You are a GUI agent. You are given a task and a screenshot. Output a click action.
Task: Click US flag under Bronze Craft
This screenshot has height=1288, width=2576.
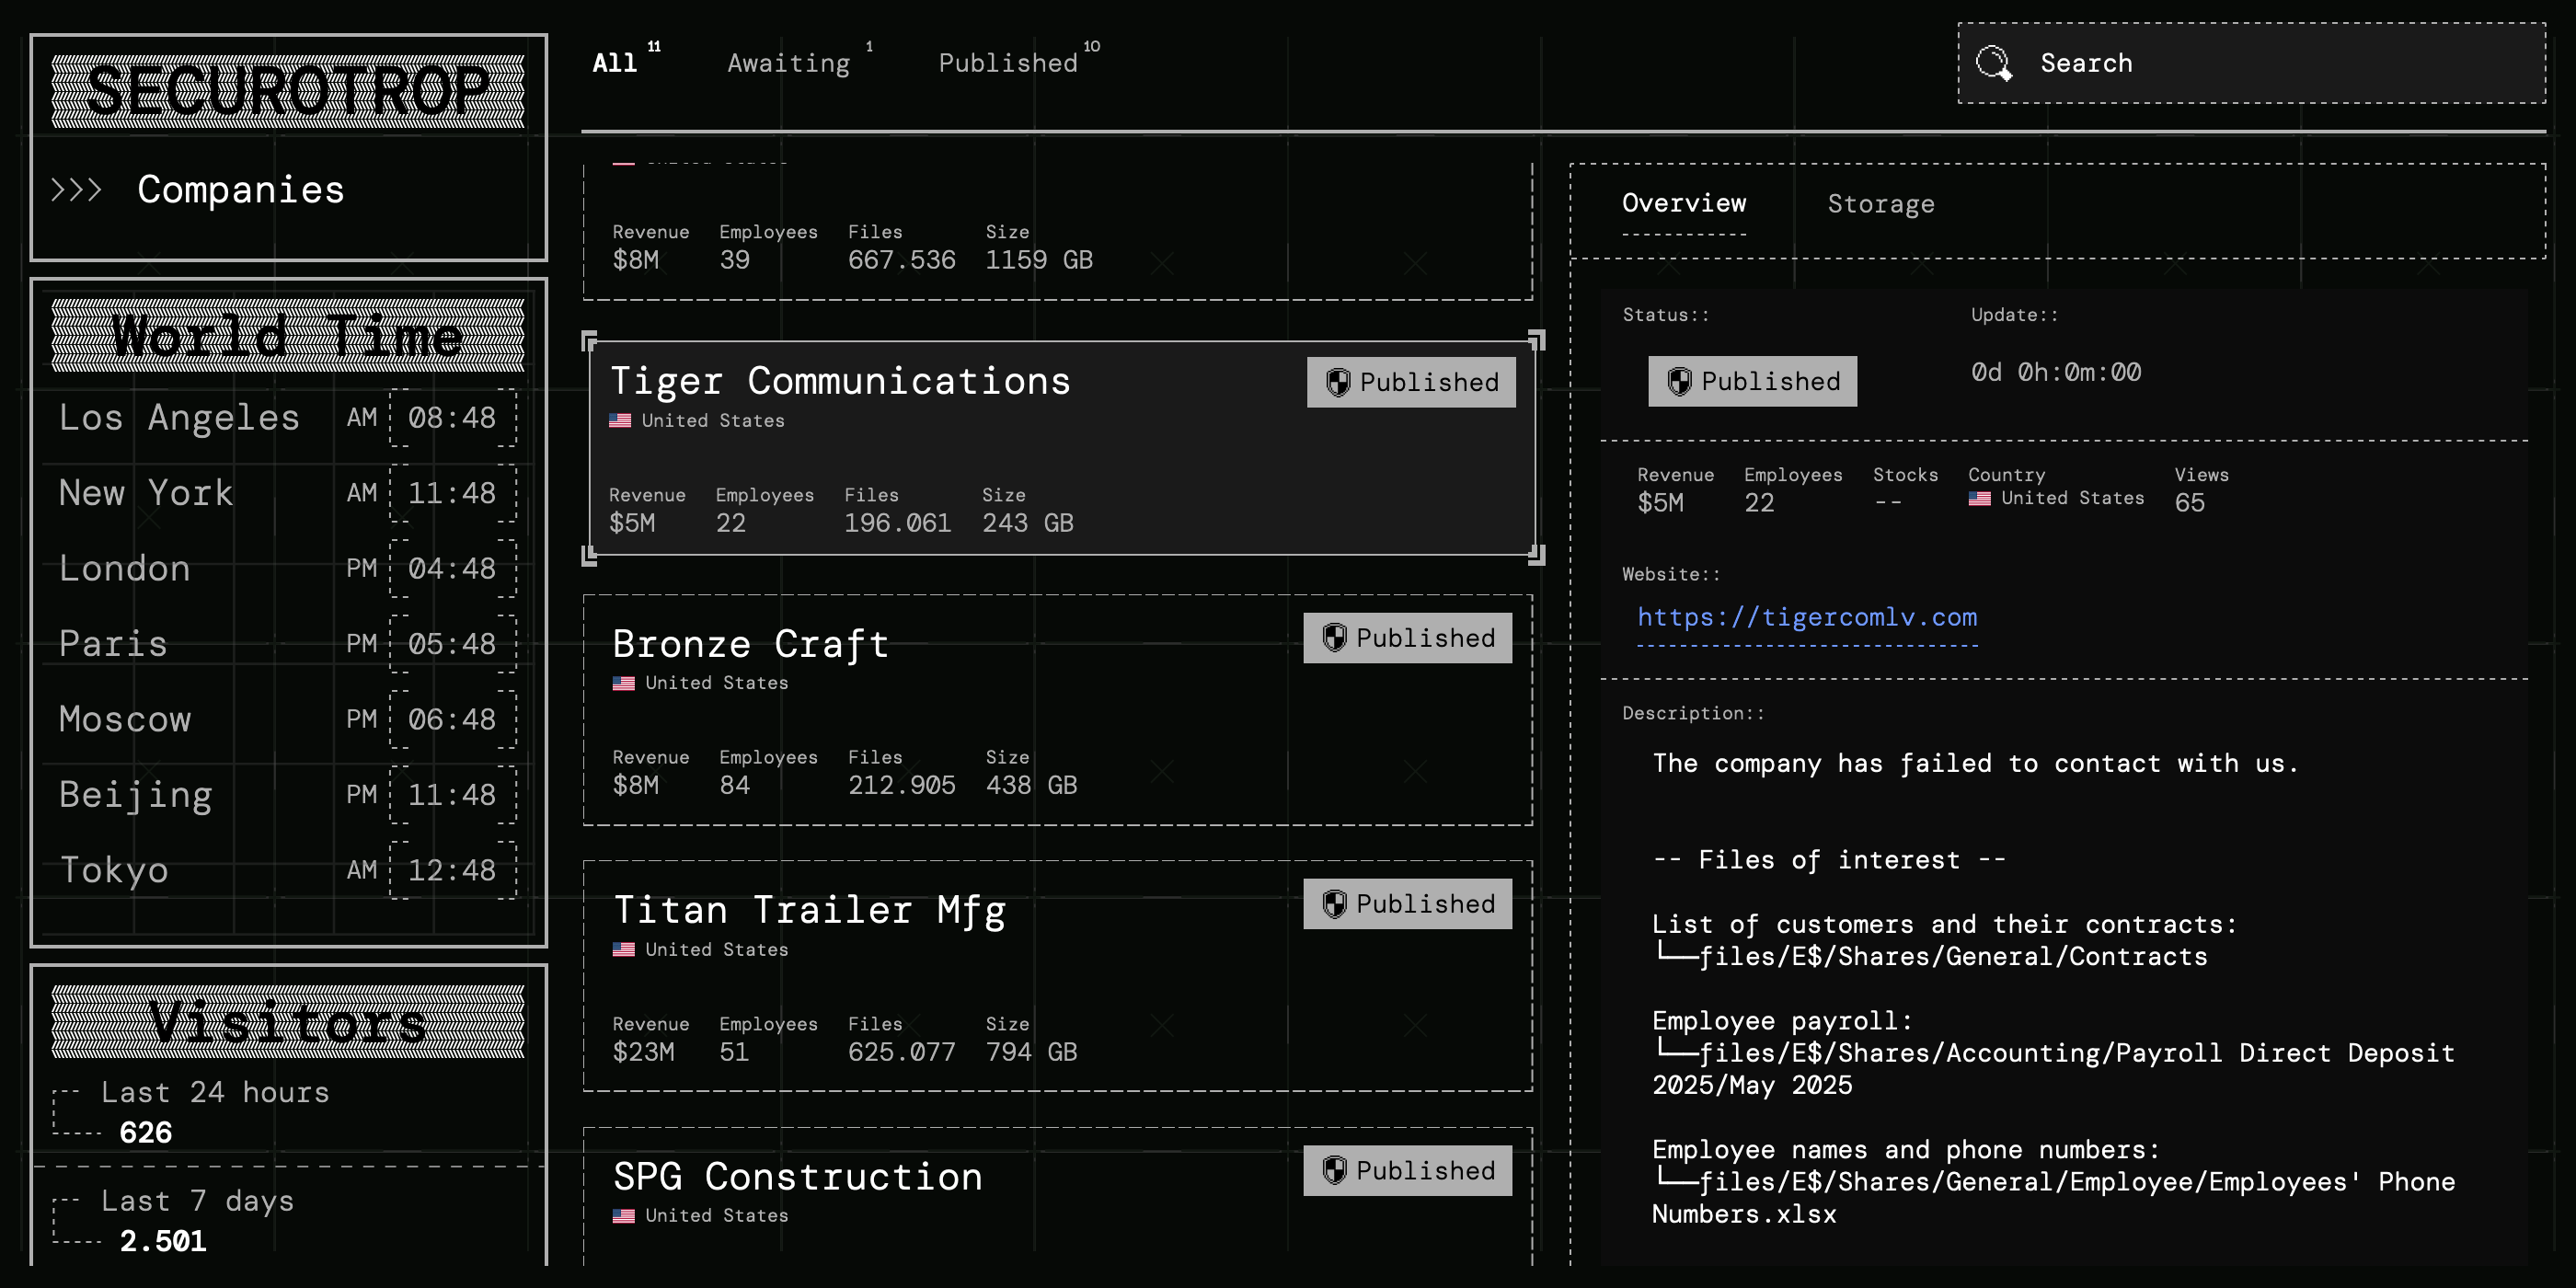[x=623, y=684]
